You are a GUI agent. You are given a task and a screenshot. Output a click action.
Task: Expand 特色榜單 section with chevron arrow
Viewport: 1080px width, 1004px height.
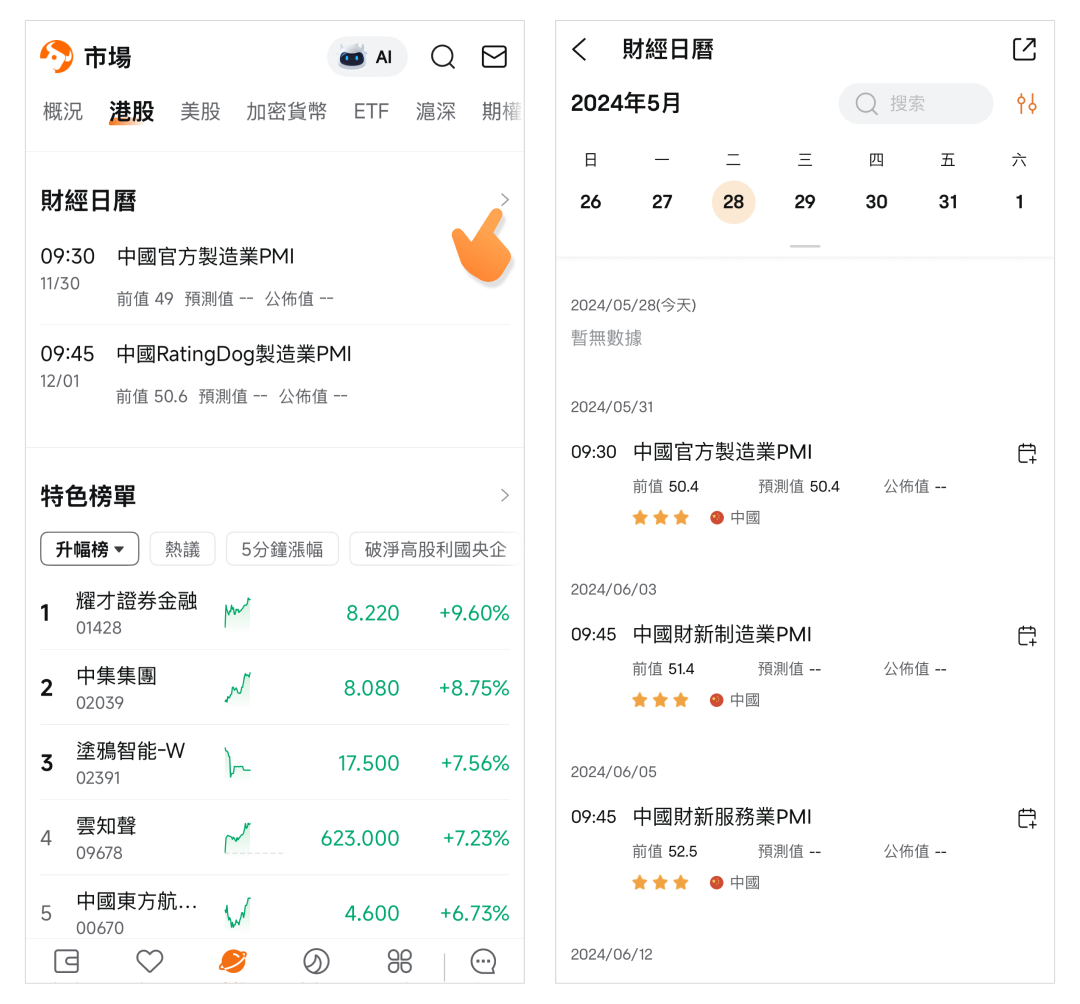(504, 496)
